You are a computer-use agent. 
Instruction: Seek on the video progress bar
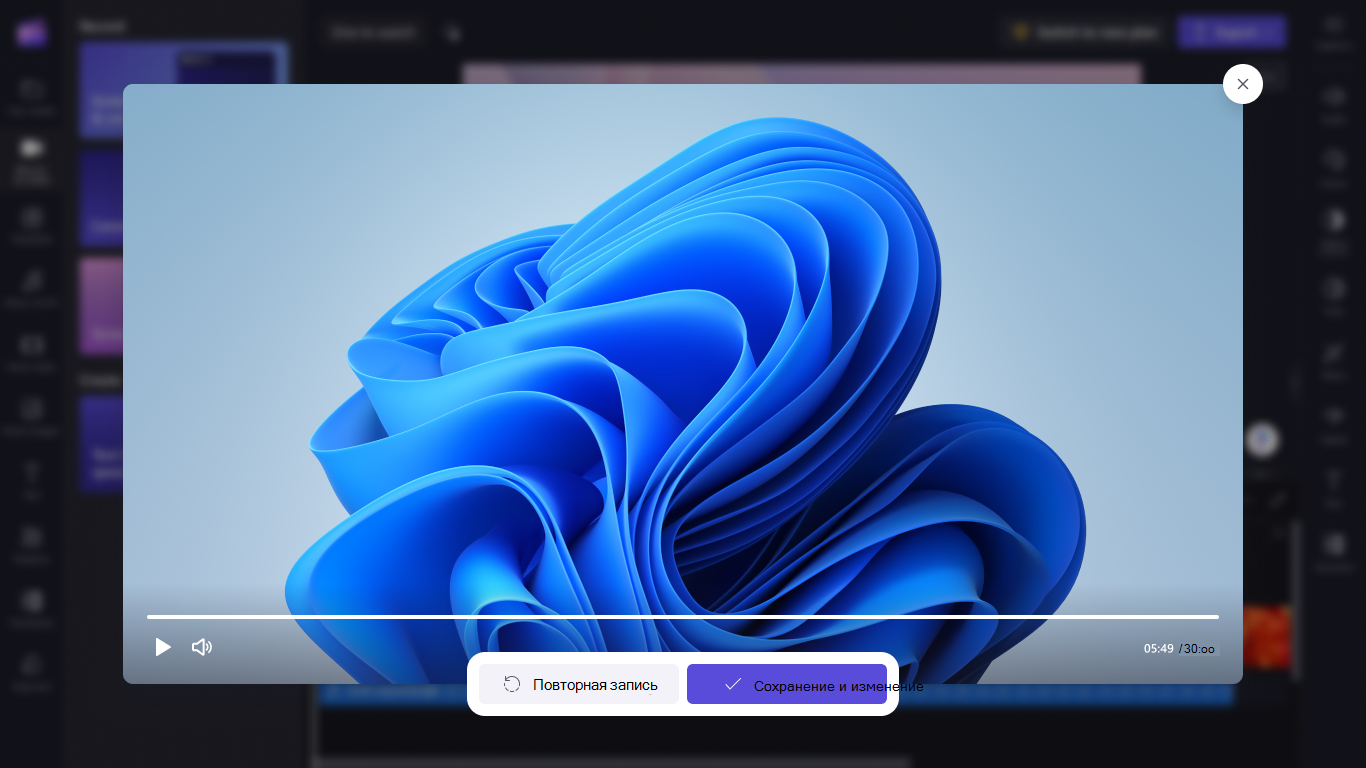[683, 617]
